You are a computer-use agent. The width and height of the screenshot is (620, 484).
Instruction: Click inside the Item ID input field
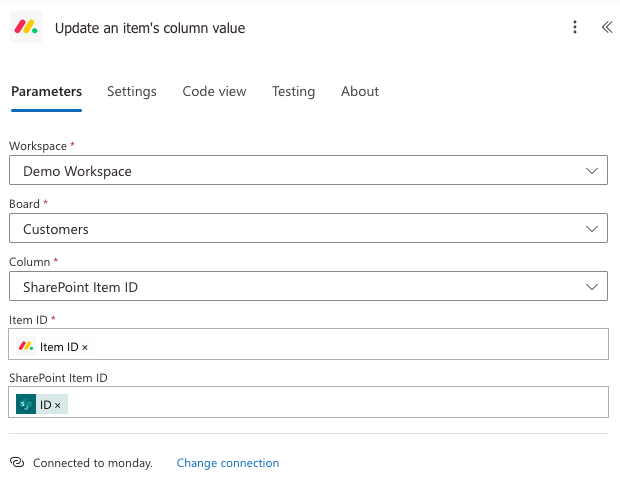(308, 344)
